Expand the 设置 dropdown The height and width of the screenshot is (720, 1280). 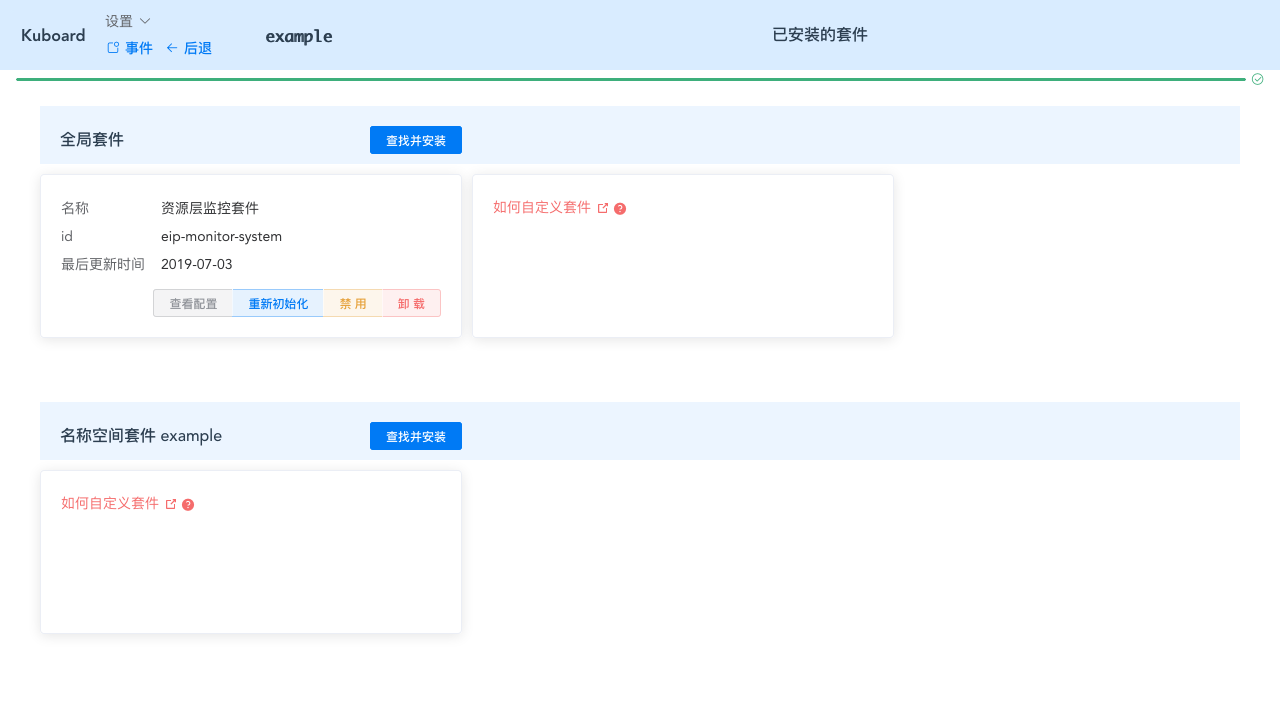[x=127, y=20]
